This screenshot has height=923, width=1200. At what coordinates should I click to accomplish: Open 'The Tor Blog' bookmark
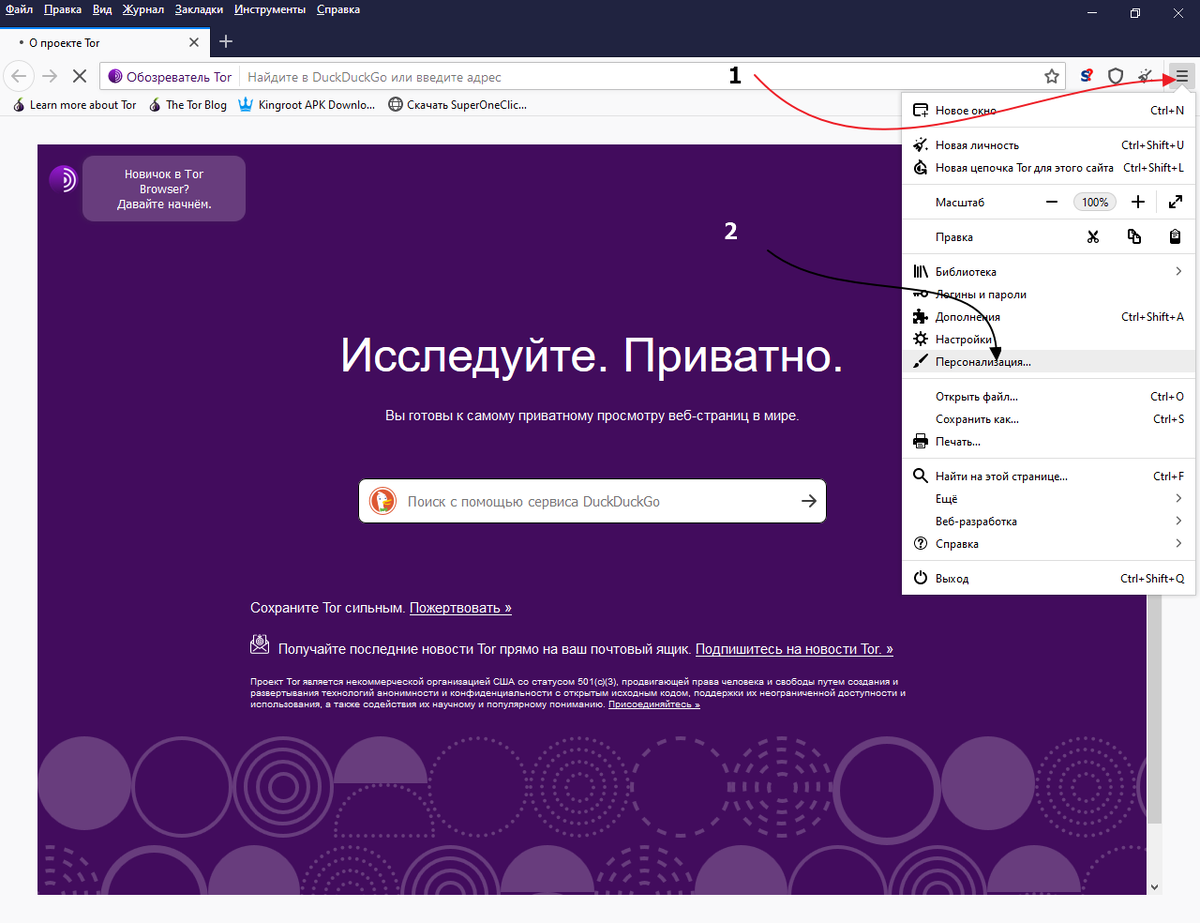click(188, 105)
